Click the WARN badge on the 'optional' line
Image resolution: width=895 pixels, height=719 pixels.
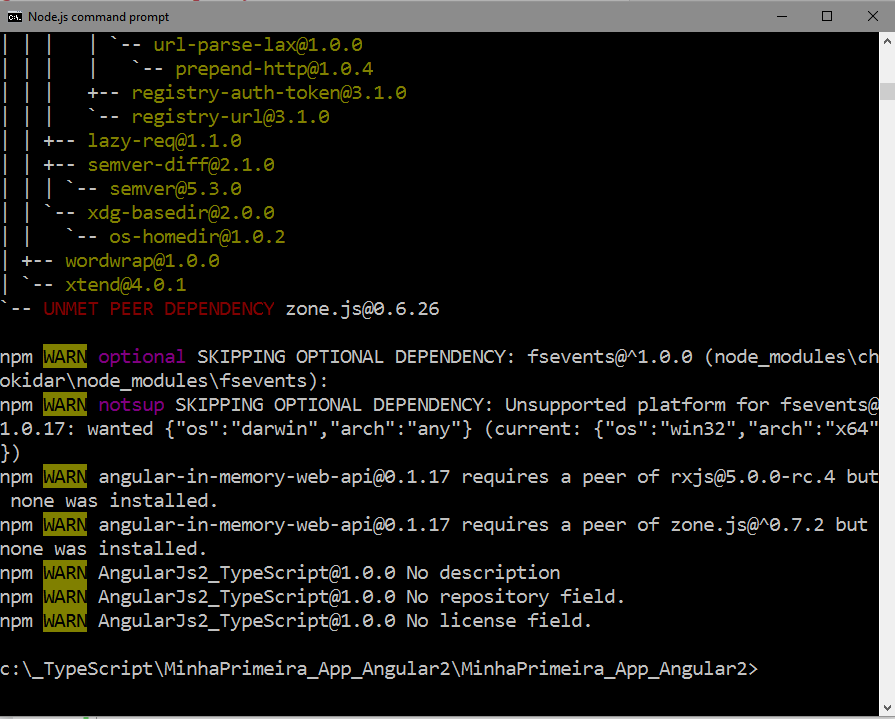(x=65, y=357)
